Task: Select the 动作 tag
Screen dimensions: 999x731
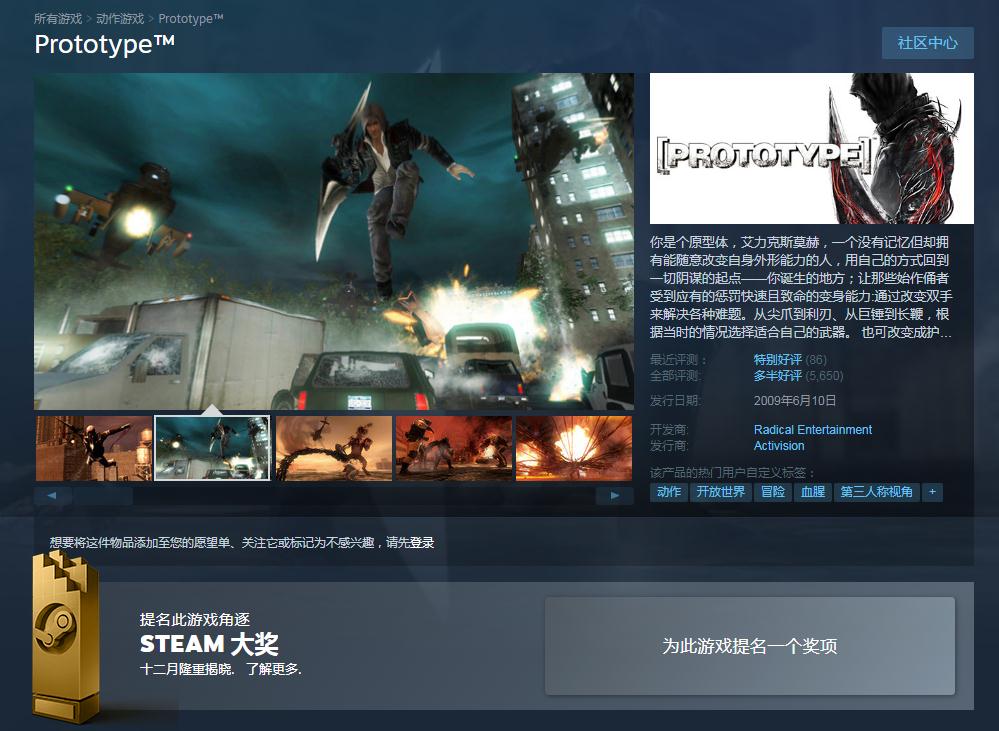Action: click(669, 492)
